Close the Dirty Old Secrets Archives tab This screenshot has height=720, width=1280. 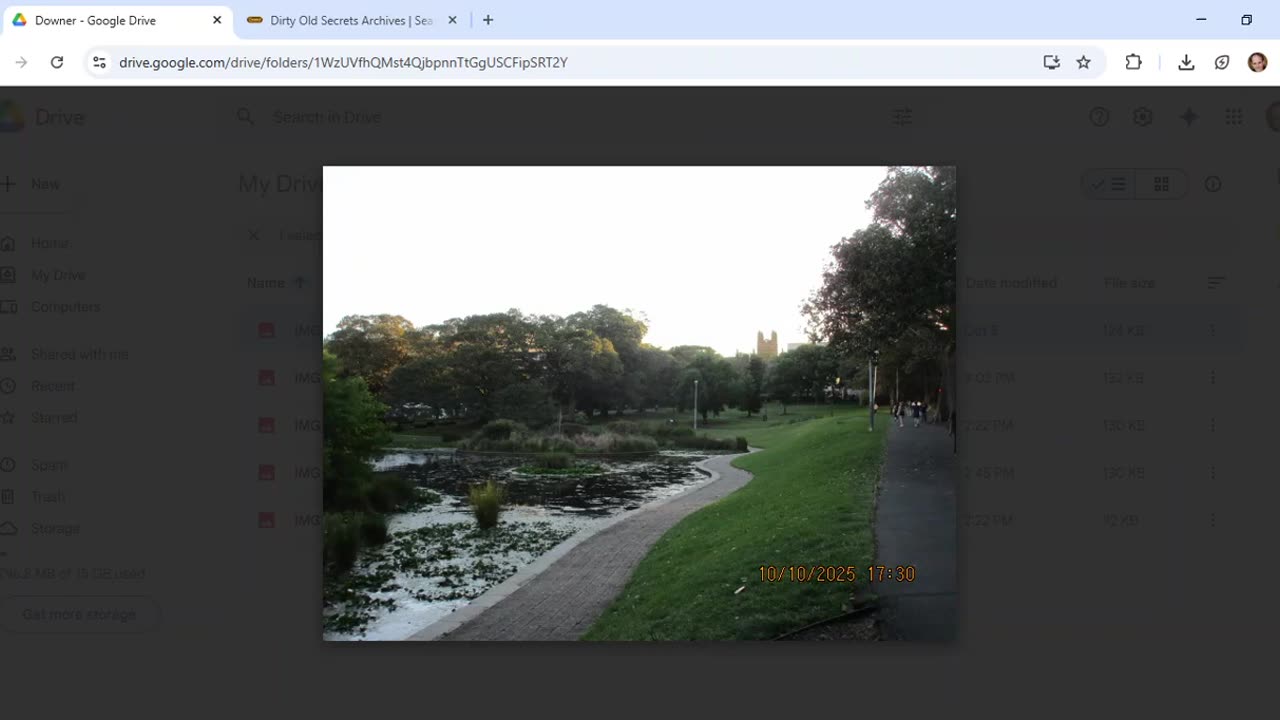click(452, 20)
